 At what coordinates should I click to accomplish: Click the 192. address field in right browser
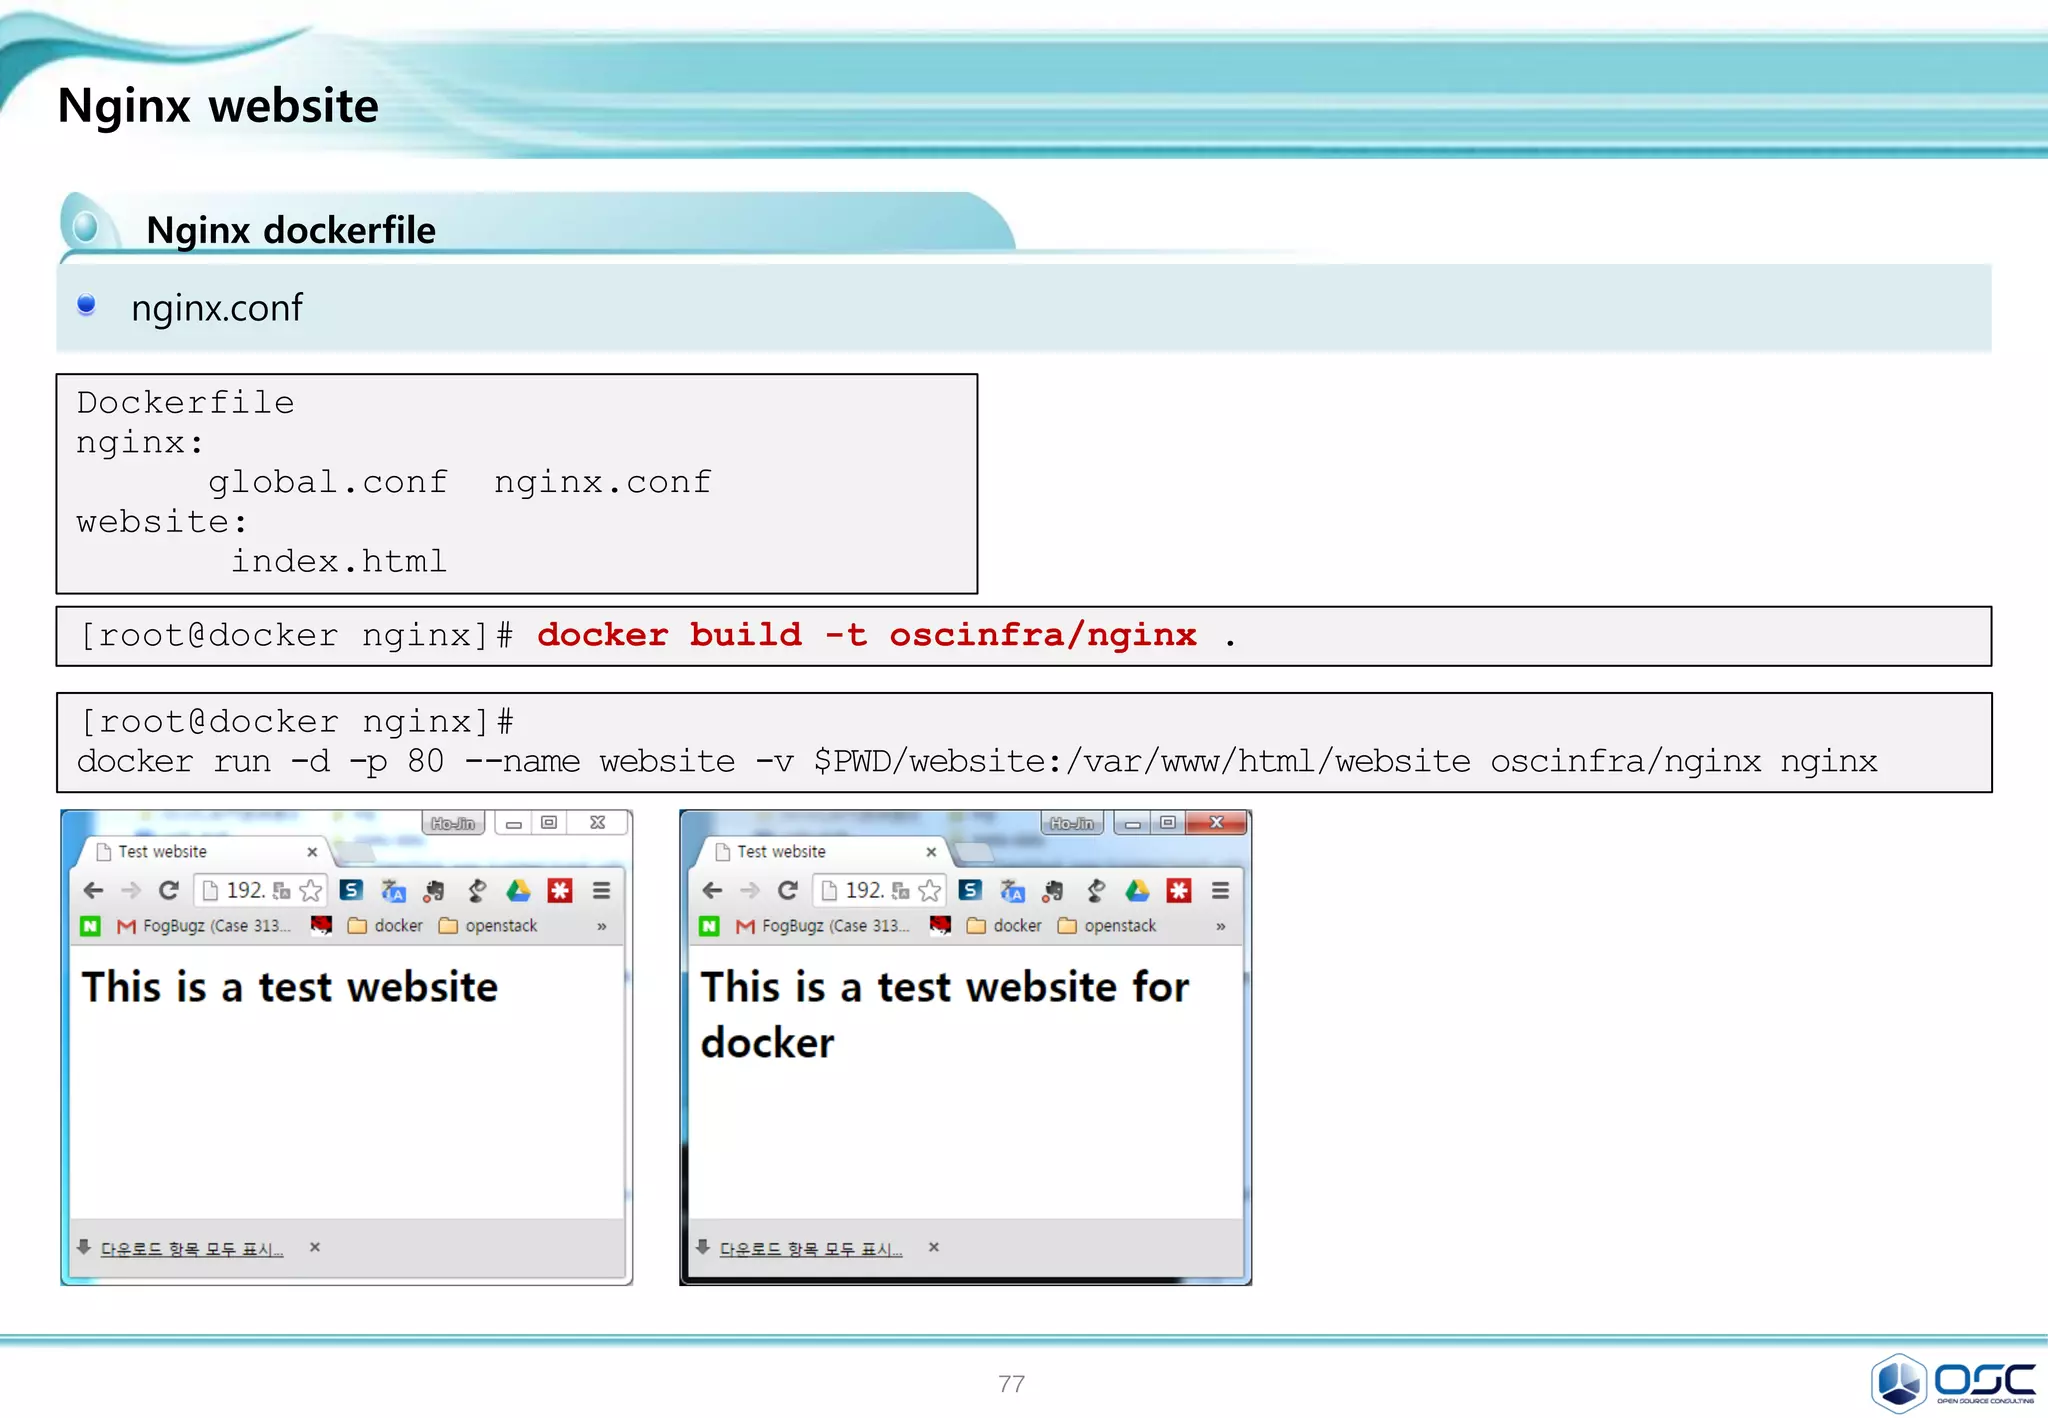click(864, 890)
